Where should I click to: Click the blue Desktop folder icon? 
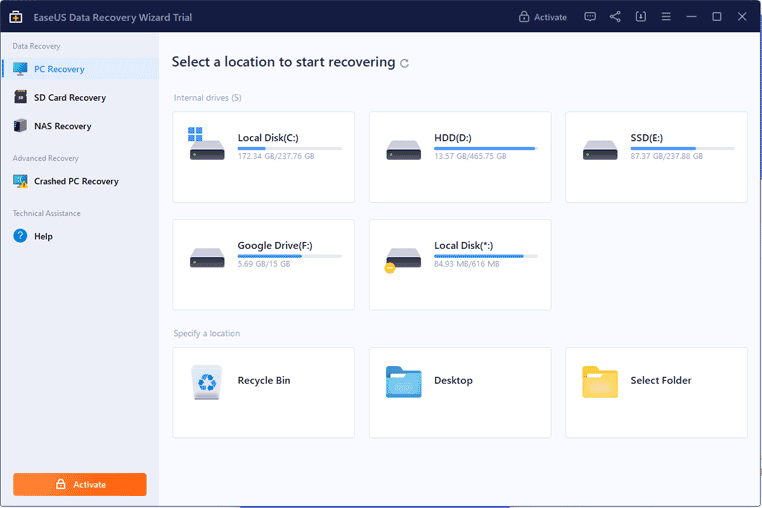(403, 382)
